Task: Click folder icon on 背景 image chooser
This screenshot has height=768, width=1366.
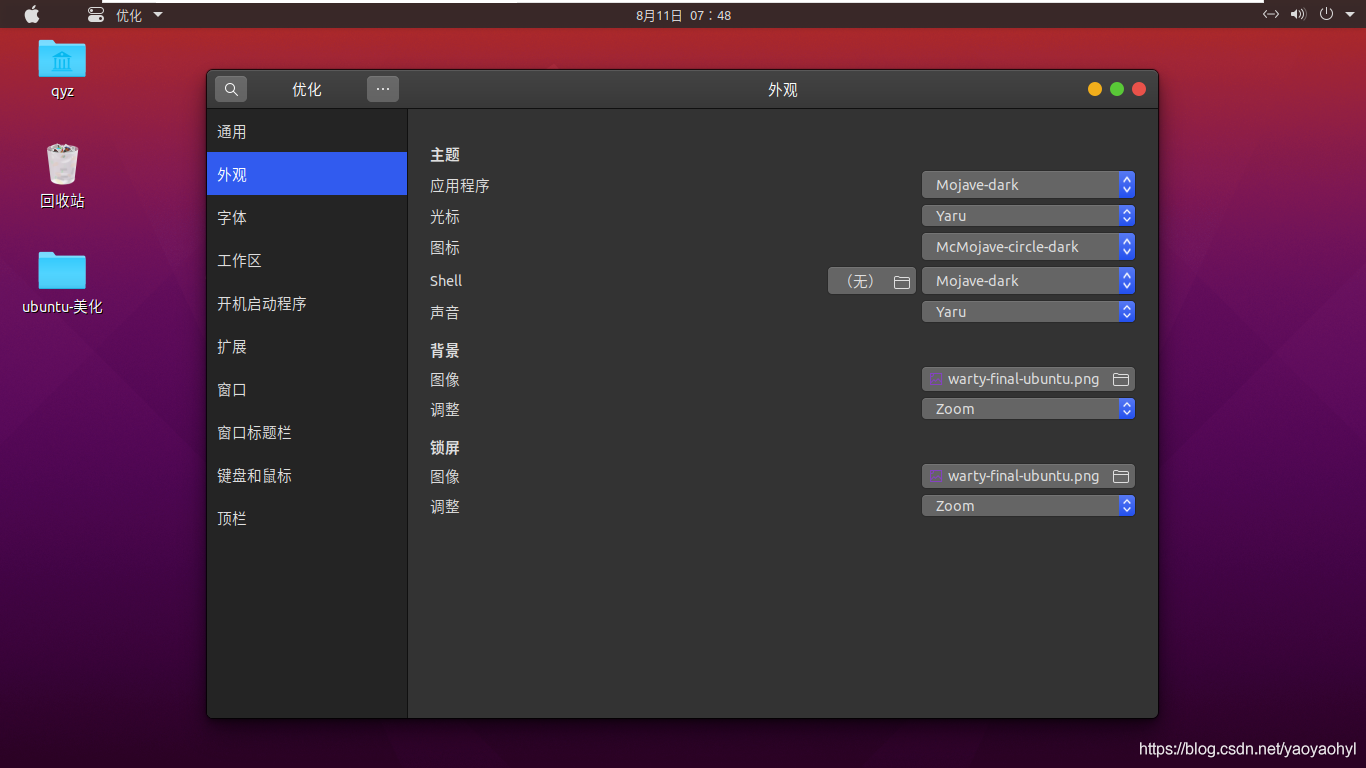Action: pos(1121,379)
